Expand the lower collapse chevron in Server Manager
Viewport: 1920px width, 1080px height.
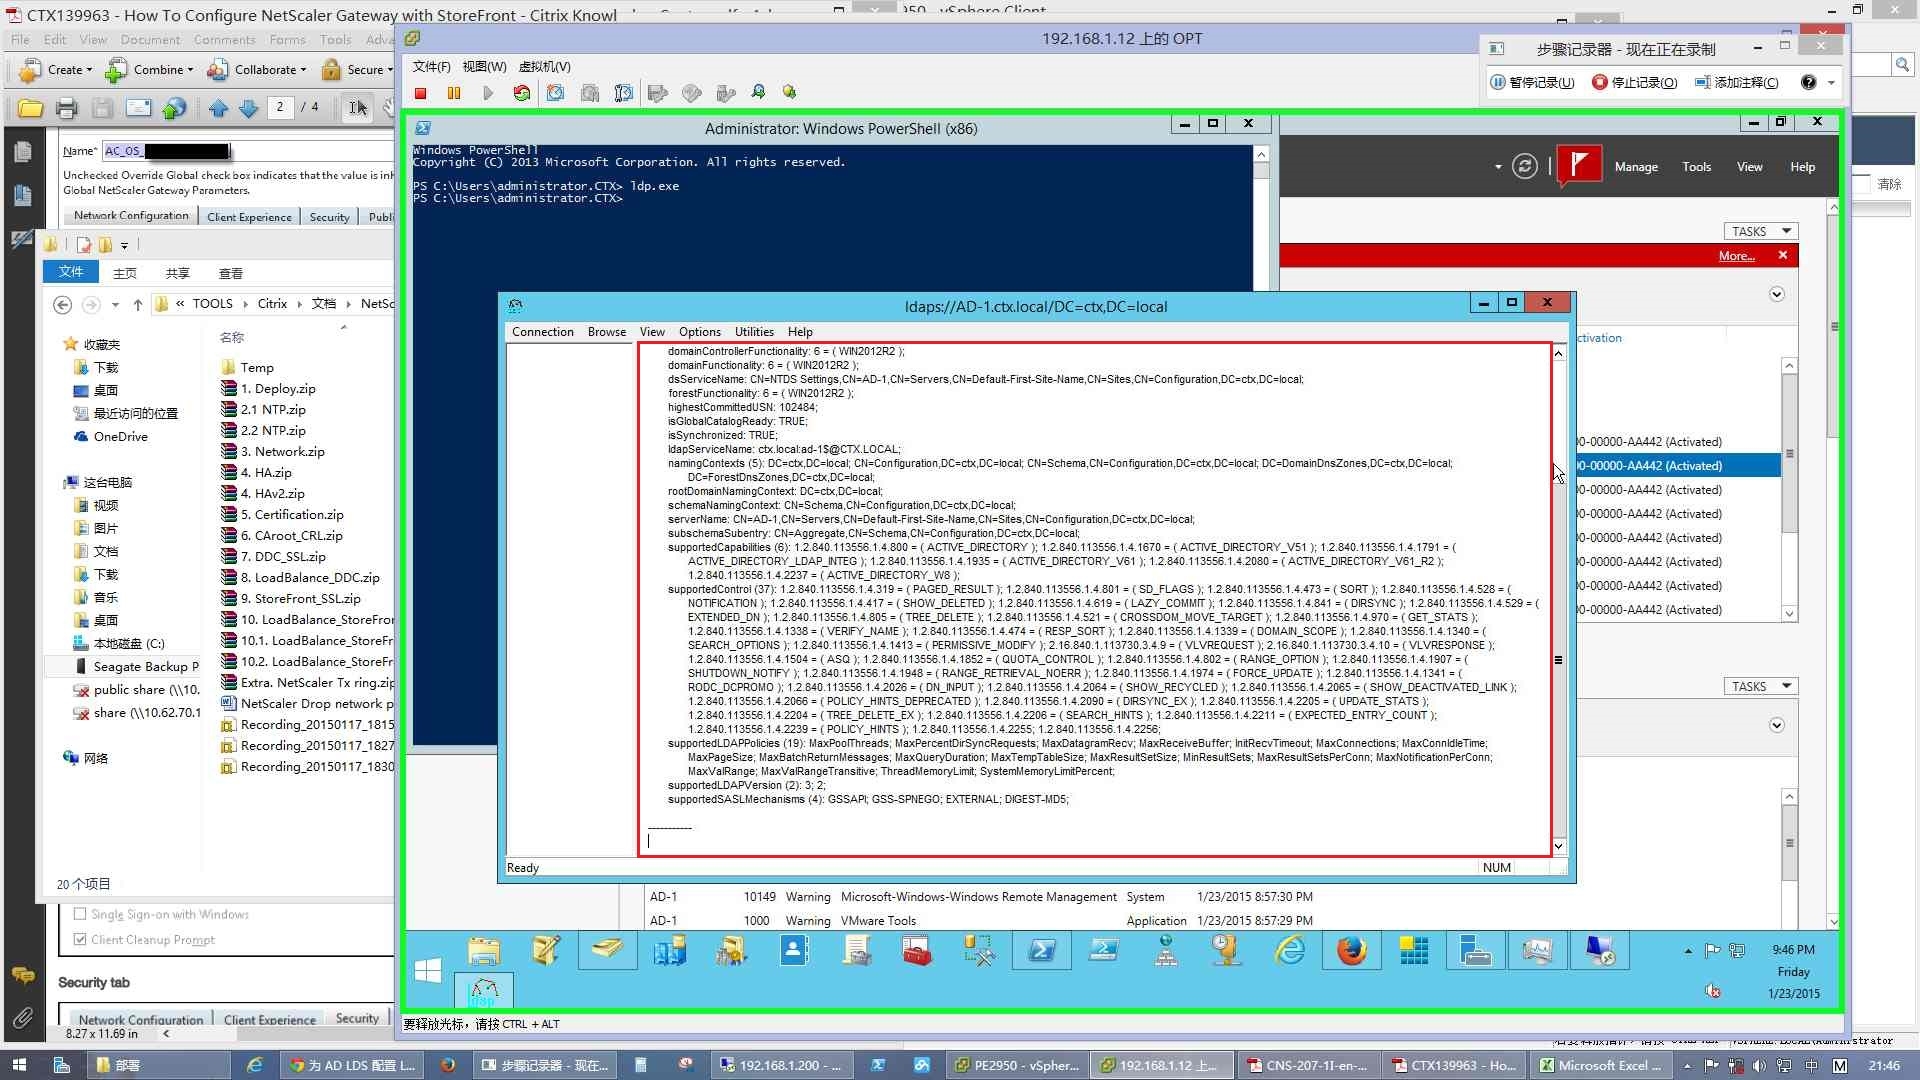[1777, 725]
